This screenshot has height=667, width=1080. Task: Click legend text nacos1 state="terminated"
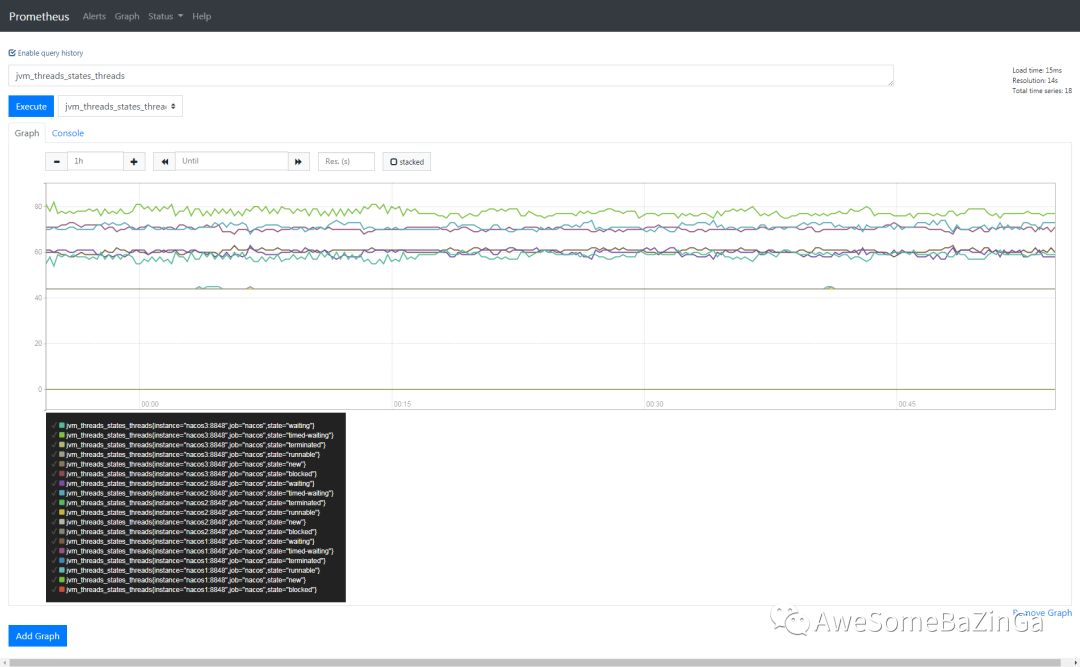[x=196, y=561]
